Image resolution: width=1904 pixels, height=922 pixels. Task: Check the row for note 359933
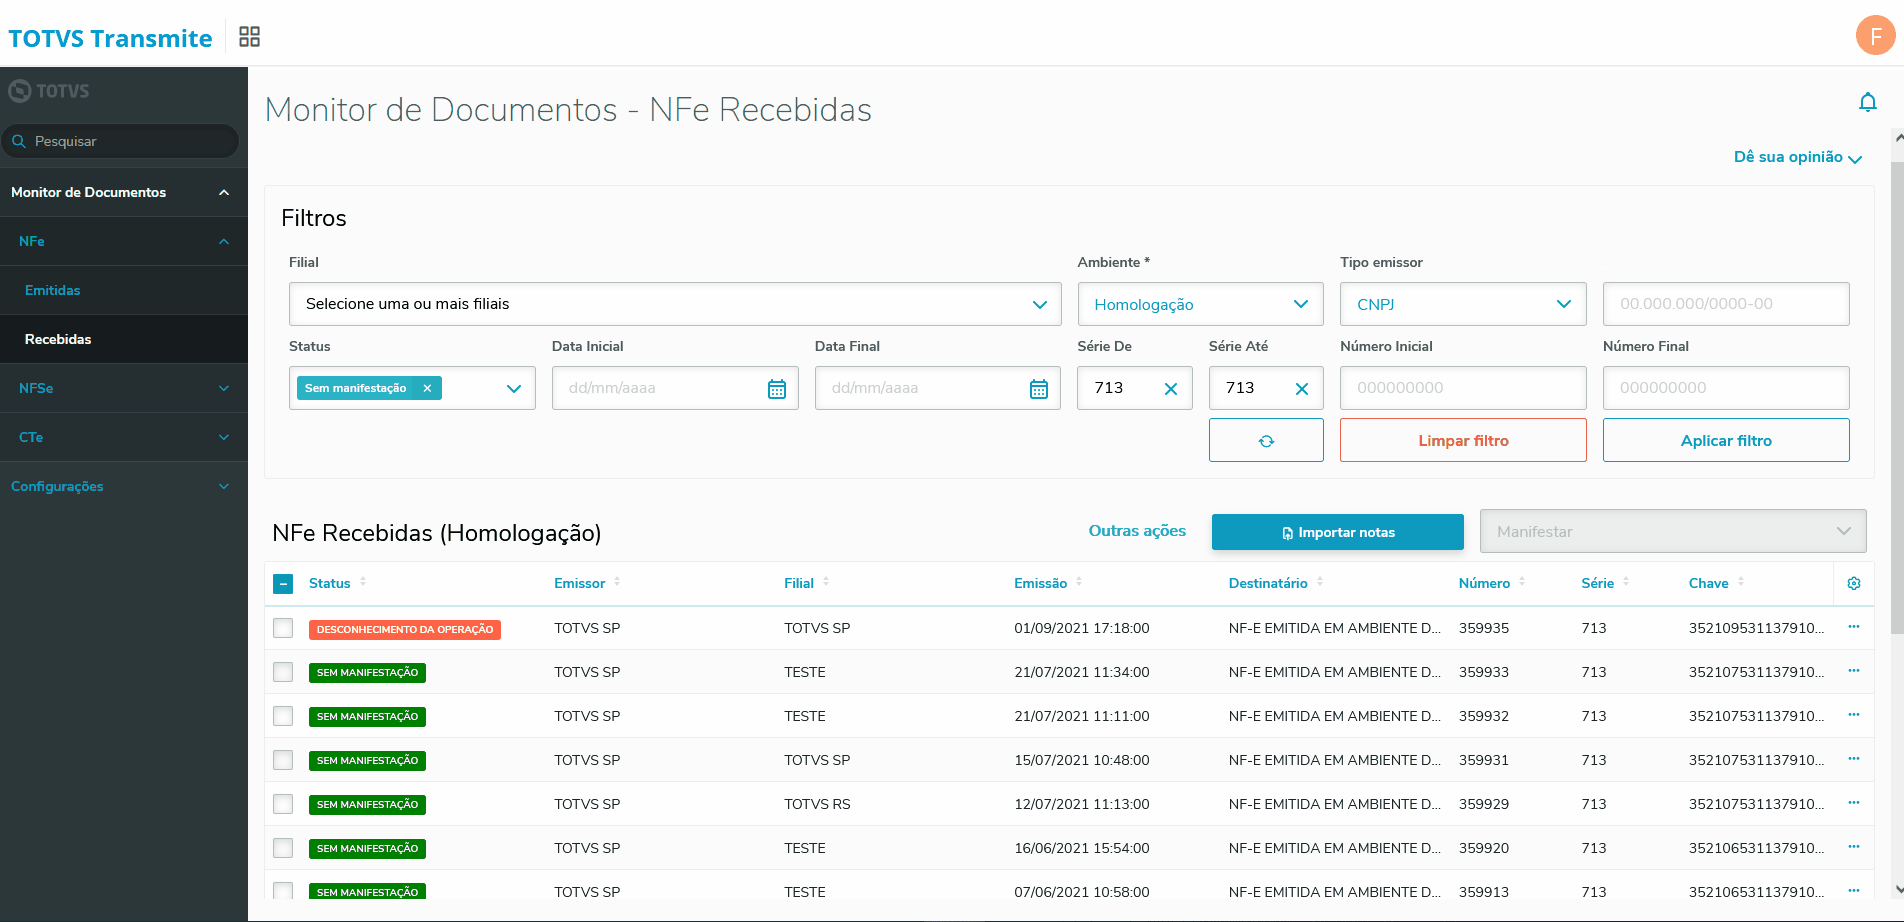point(283,672)
